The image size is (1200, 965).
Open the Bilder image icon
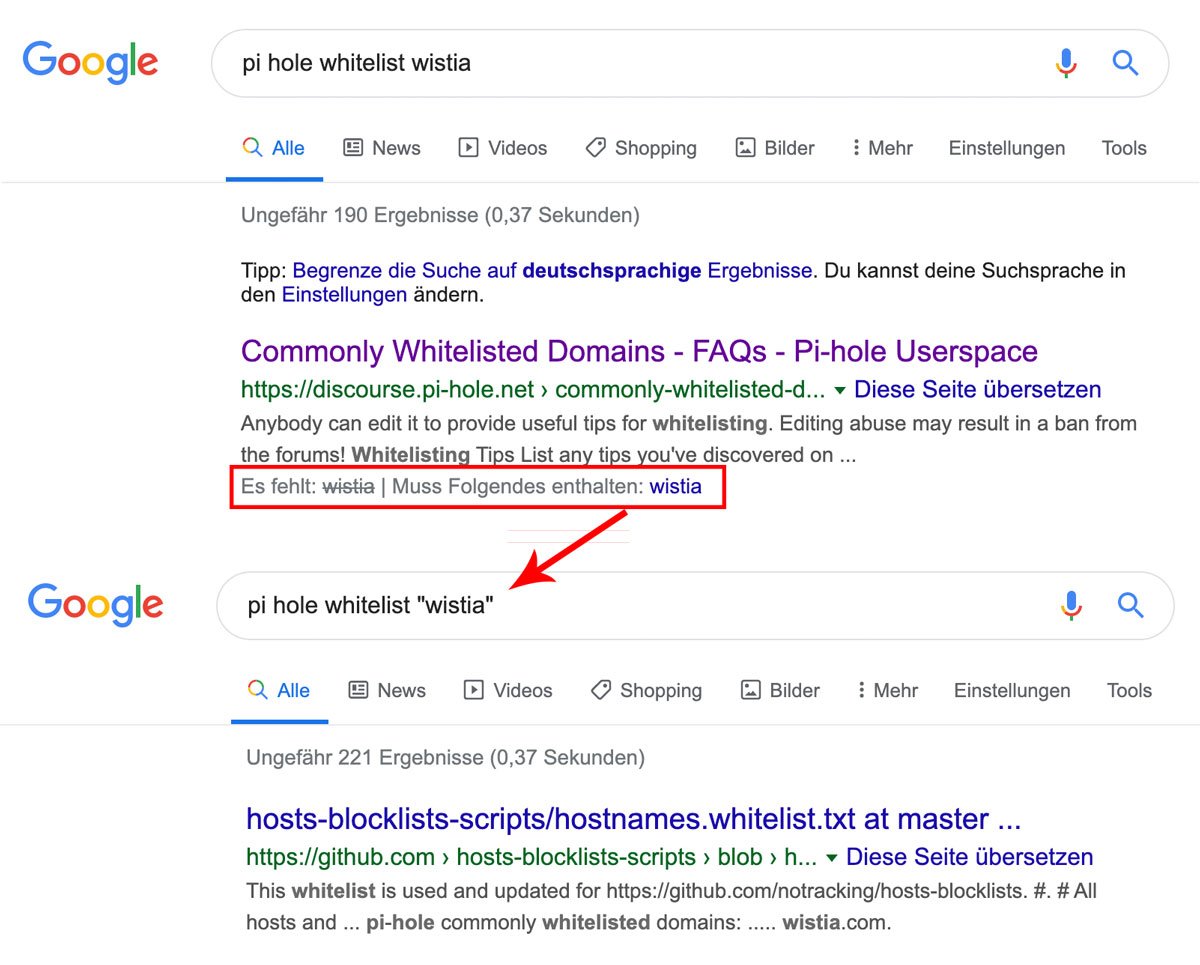click(744, 147)
